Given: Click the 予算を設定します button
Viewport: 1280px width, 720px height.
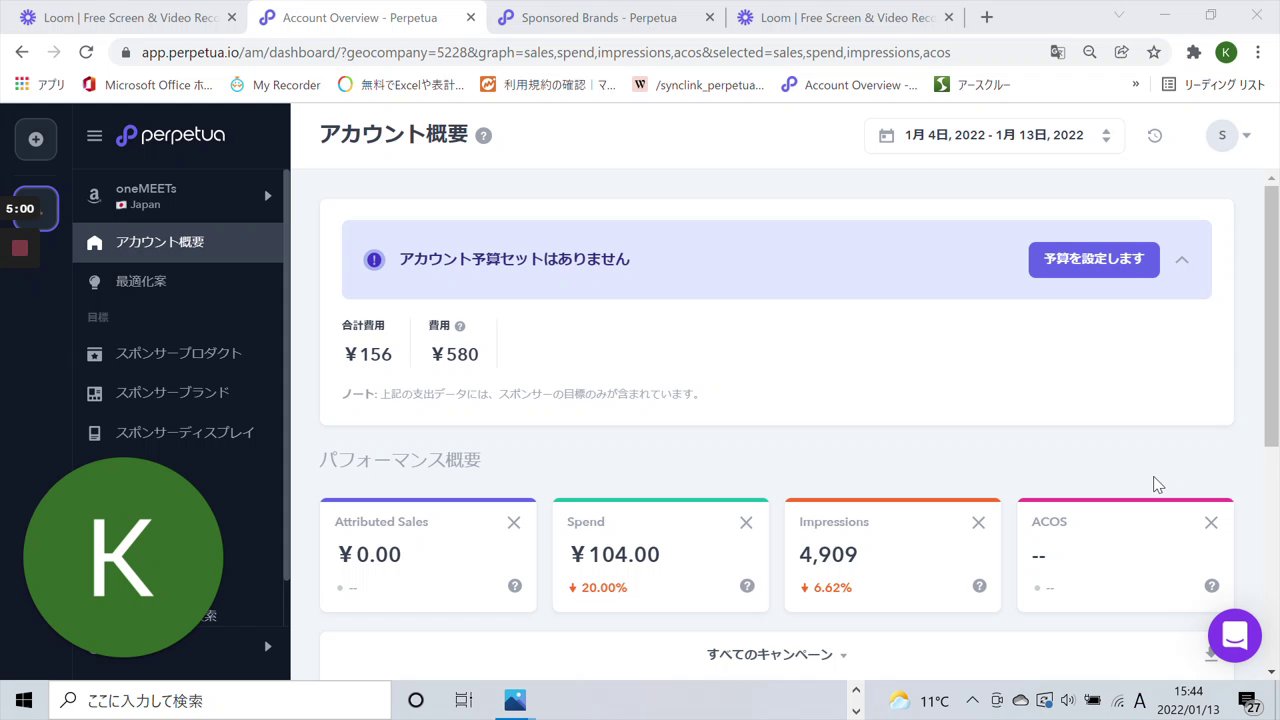Looking at the screenshot, I should (x=1094, y=259).
